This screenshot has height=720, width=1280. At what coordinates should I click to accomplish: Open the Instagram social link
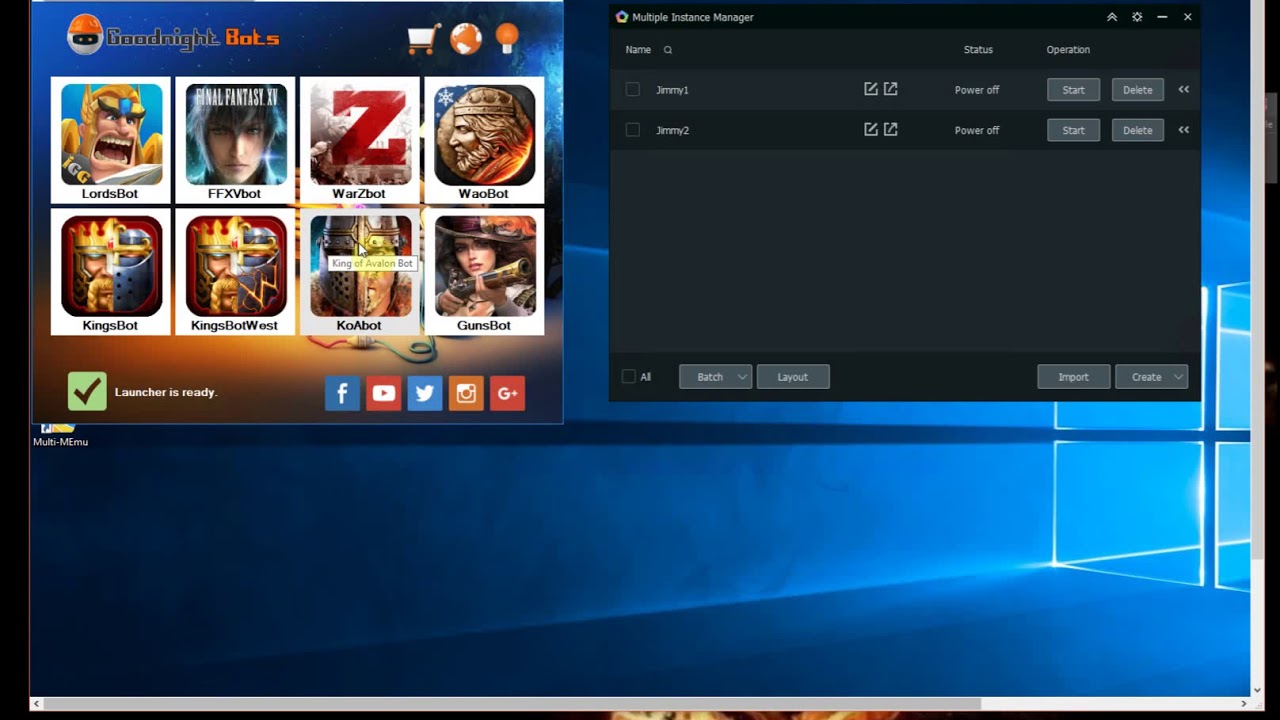466,393
